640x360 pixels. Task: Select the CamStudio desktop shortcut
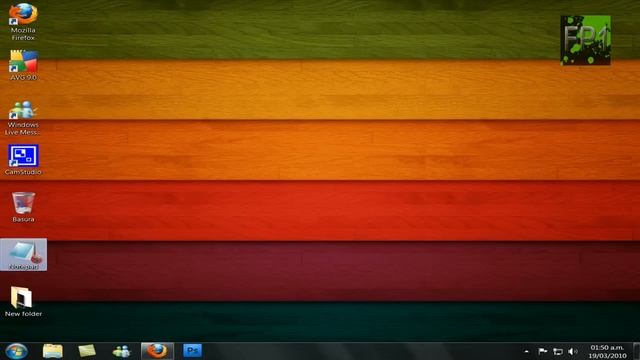point(23,160)
